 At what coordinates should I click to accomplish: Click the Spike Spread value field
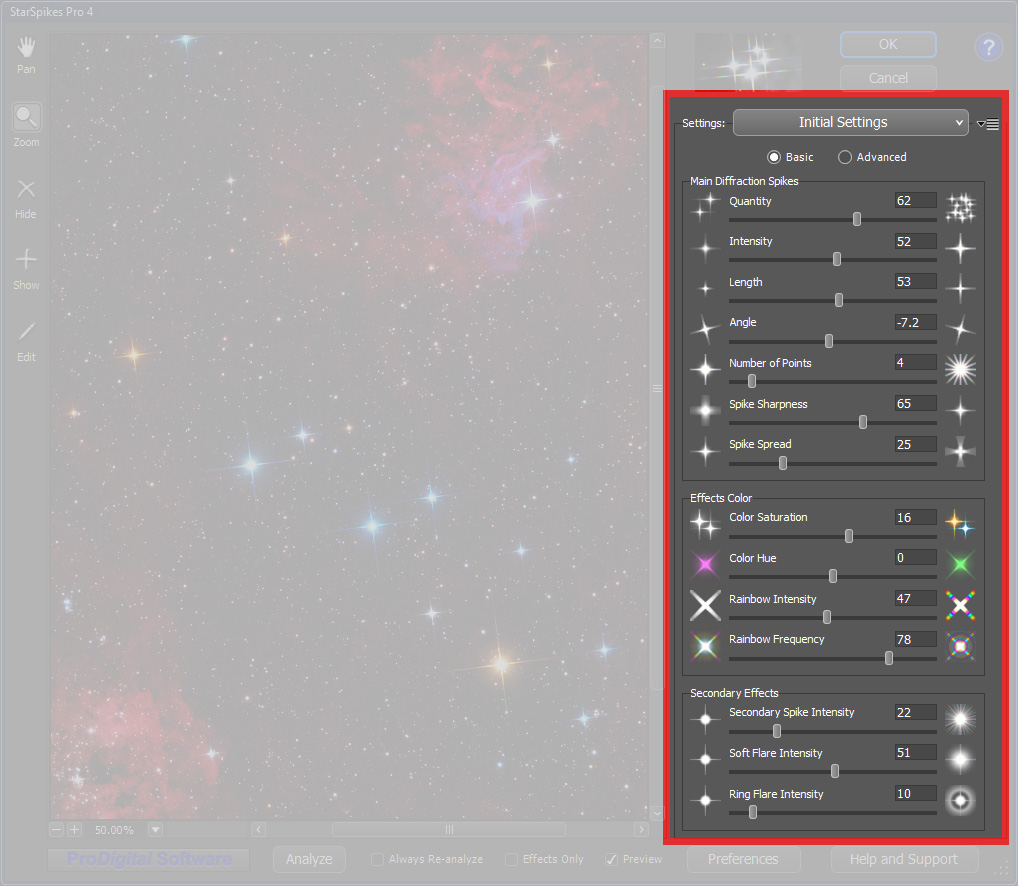915,444
